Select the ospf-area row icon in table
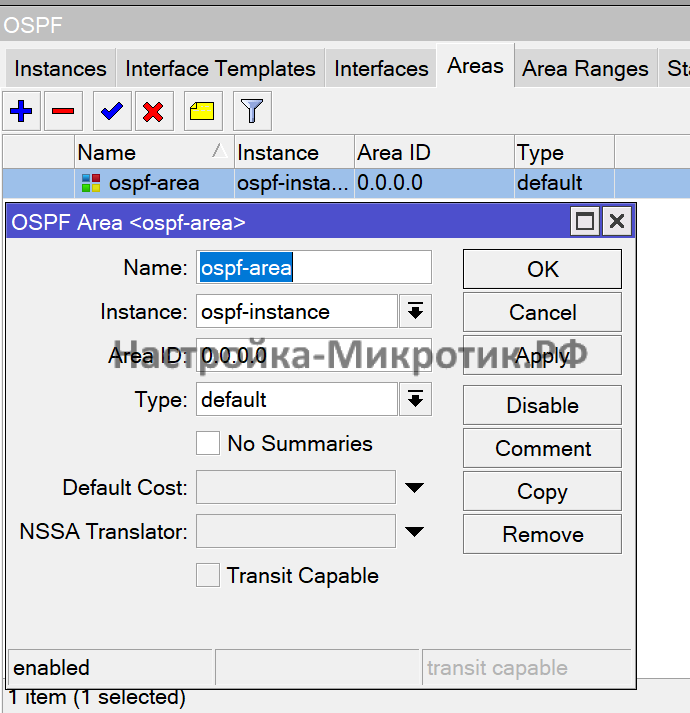 [91, 183]
